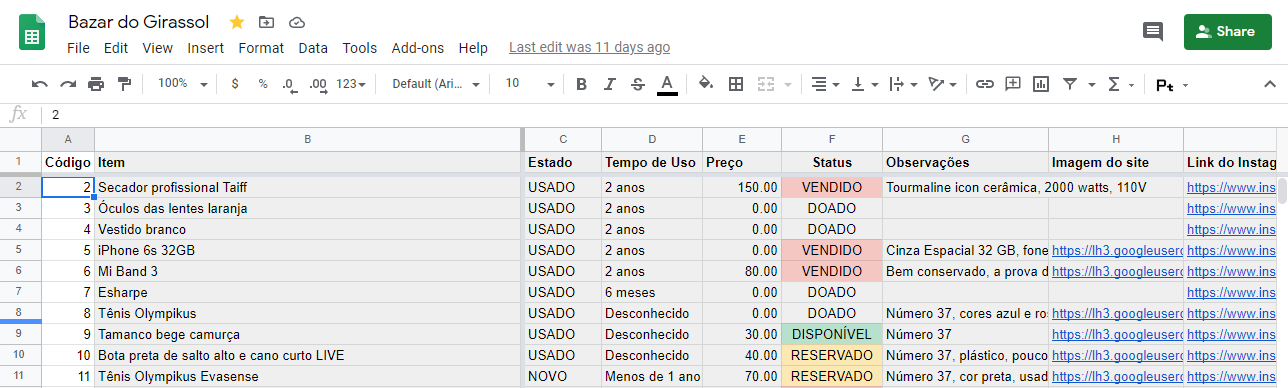Image resolution: width=1288 pixels, height=388 pixels.
Task: Click the Create a filter funnel icon
Action: [1070, 84]
